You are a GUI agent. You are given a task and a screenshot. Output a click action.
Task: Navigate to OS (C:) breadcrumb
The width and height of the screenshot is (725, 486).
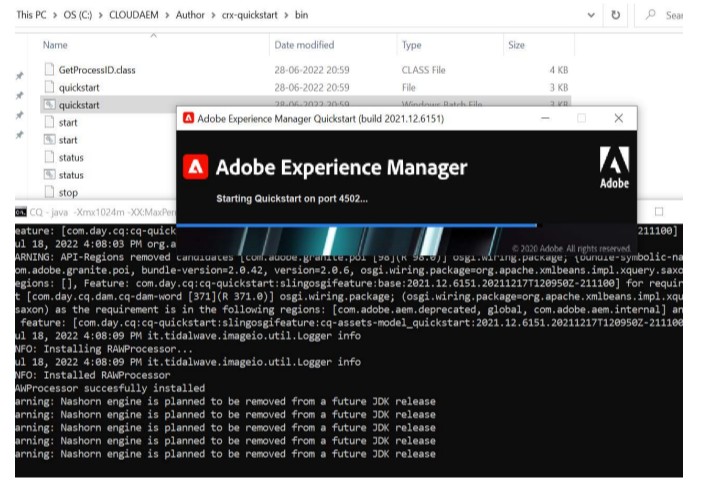78,15
